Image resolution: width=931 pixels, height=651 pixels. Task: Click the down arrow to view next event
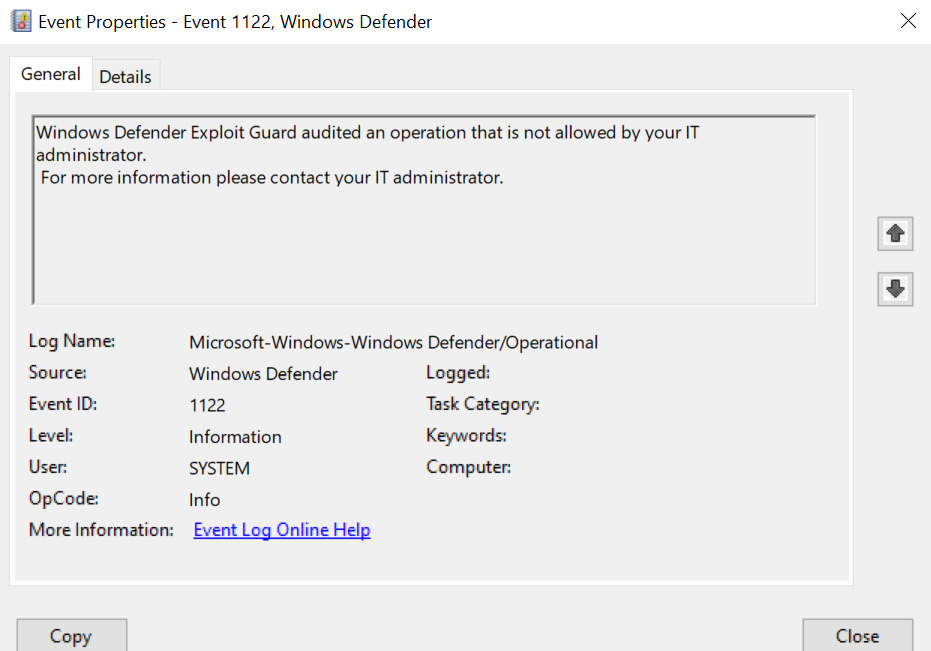(895, 289)
